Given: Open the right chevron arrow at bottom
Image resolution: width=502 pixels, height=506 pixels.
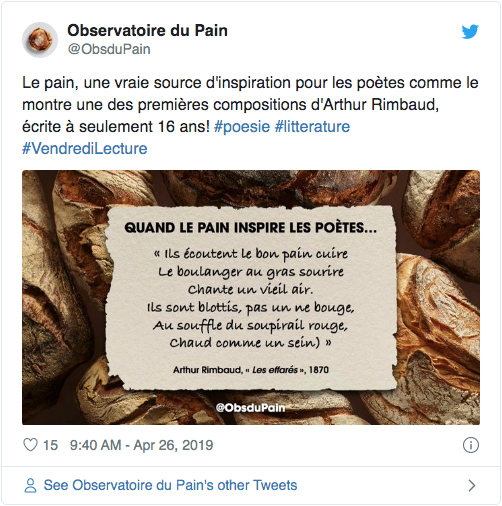Looking at the screenshot, I should (471, 485).
